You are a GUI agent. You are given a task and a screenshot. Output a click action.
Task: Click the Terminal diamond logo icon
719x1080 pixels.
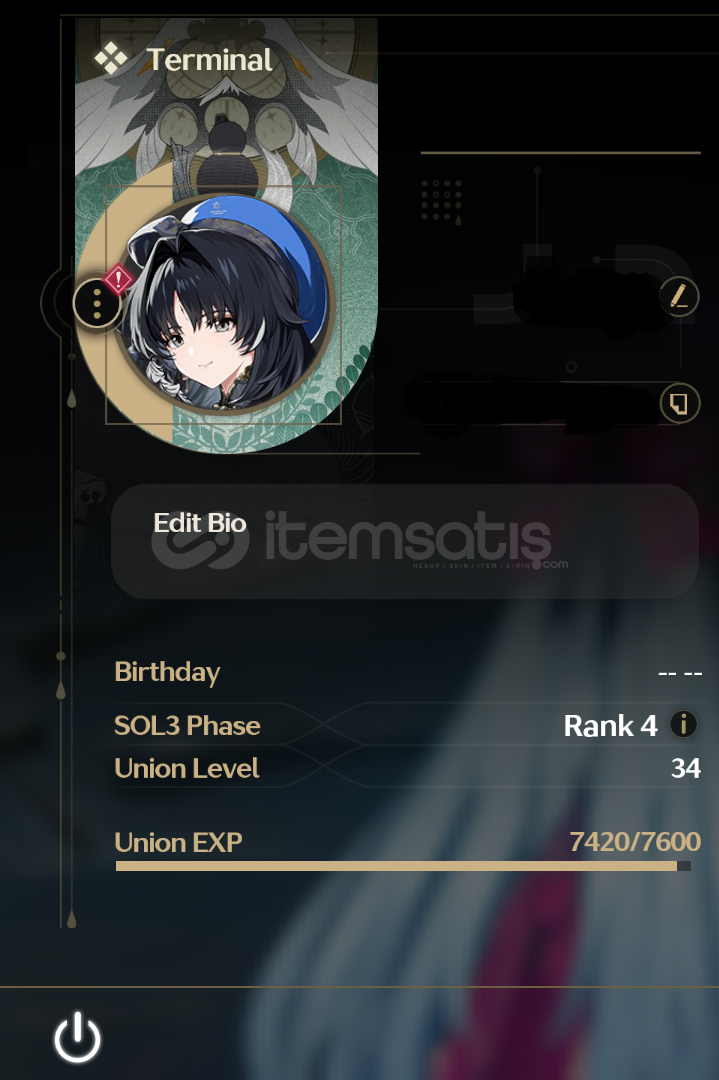[111, 59]
